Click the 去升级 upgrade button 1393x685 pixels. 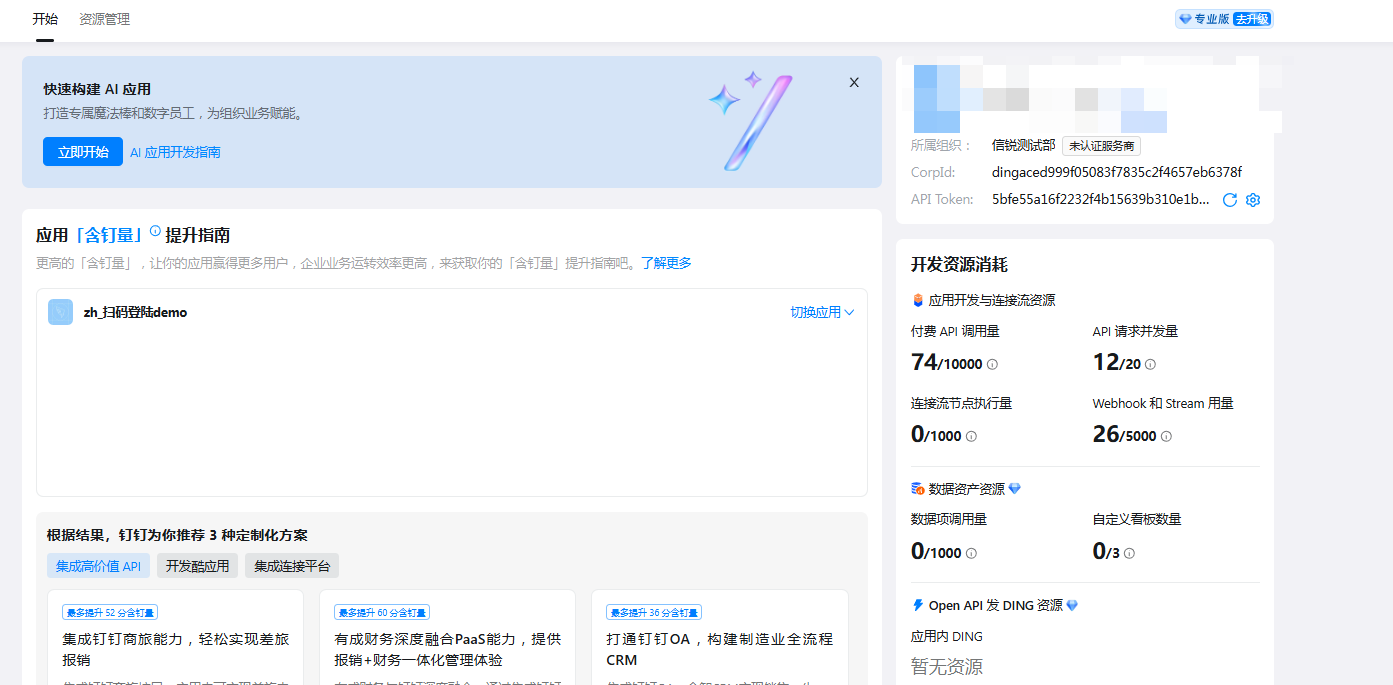pos(1251,19)
